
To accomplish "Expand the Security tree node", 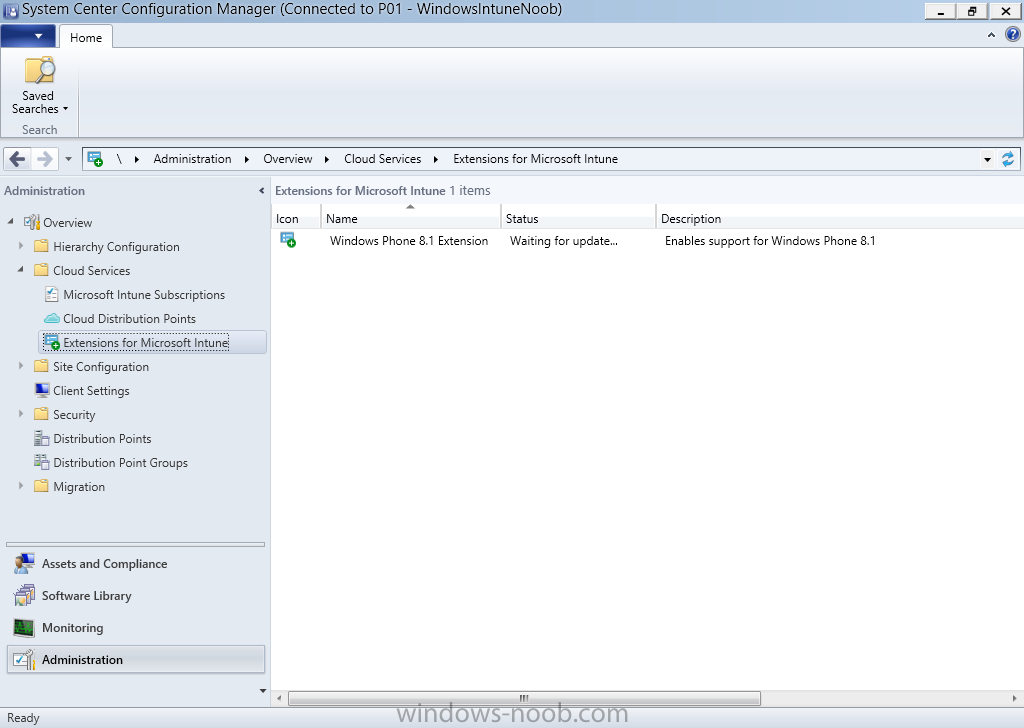I will click(x=21, y=414).
